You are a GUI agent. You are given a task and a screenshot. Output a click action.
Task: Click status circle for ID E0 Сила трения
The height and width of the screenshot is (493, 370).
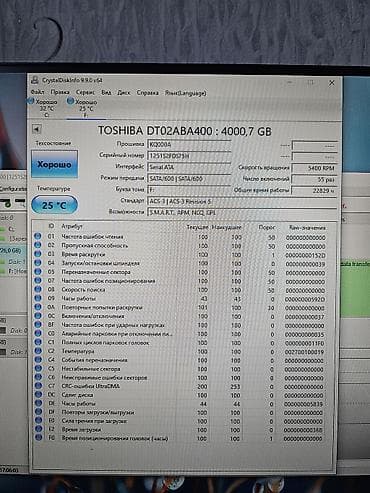(x=38, y=421)
